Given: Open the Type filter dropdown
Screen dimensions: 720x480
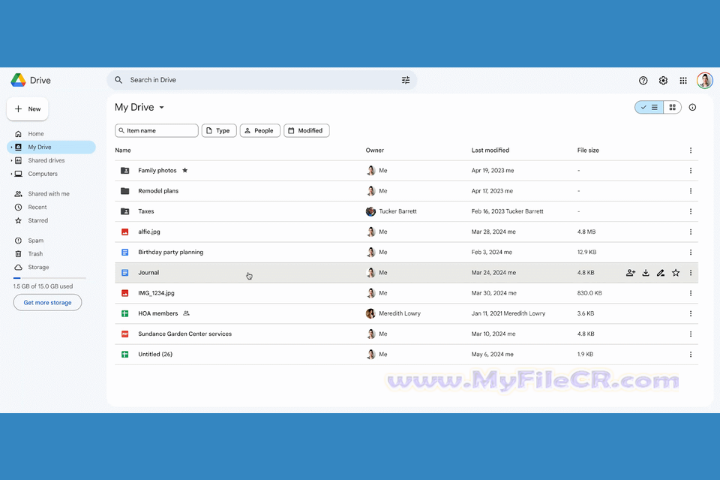Looking at the screenshot, I should click(x=219, y=130).
